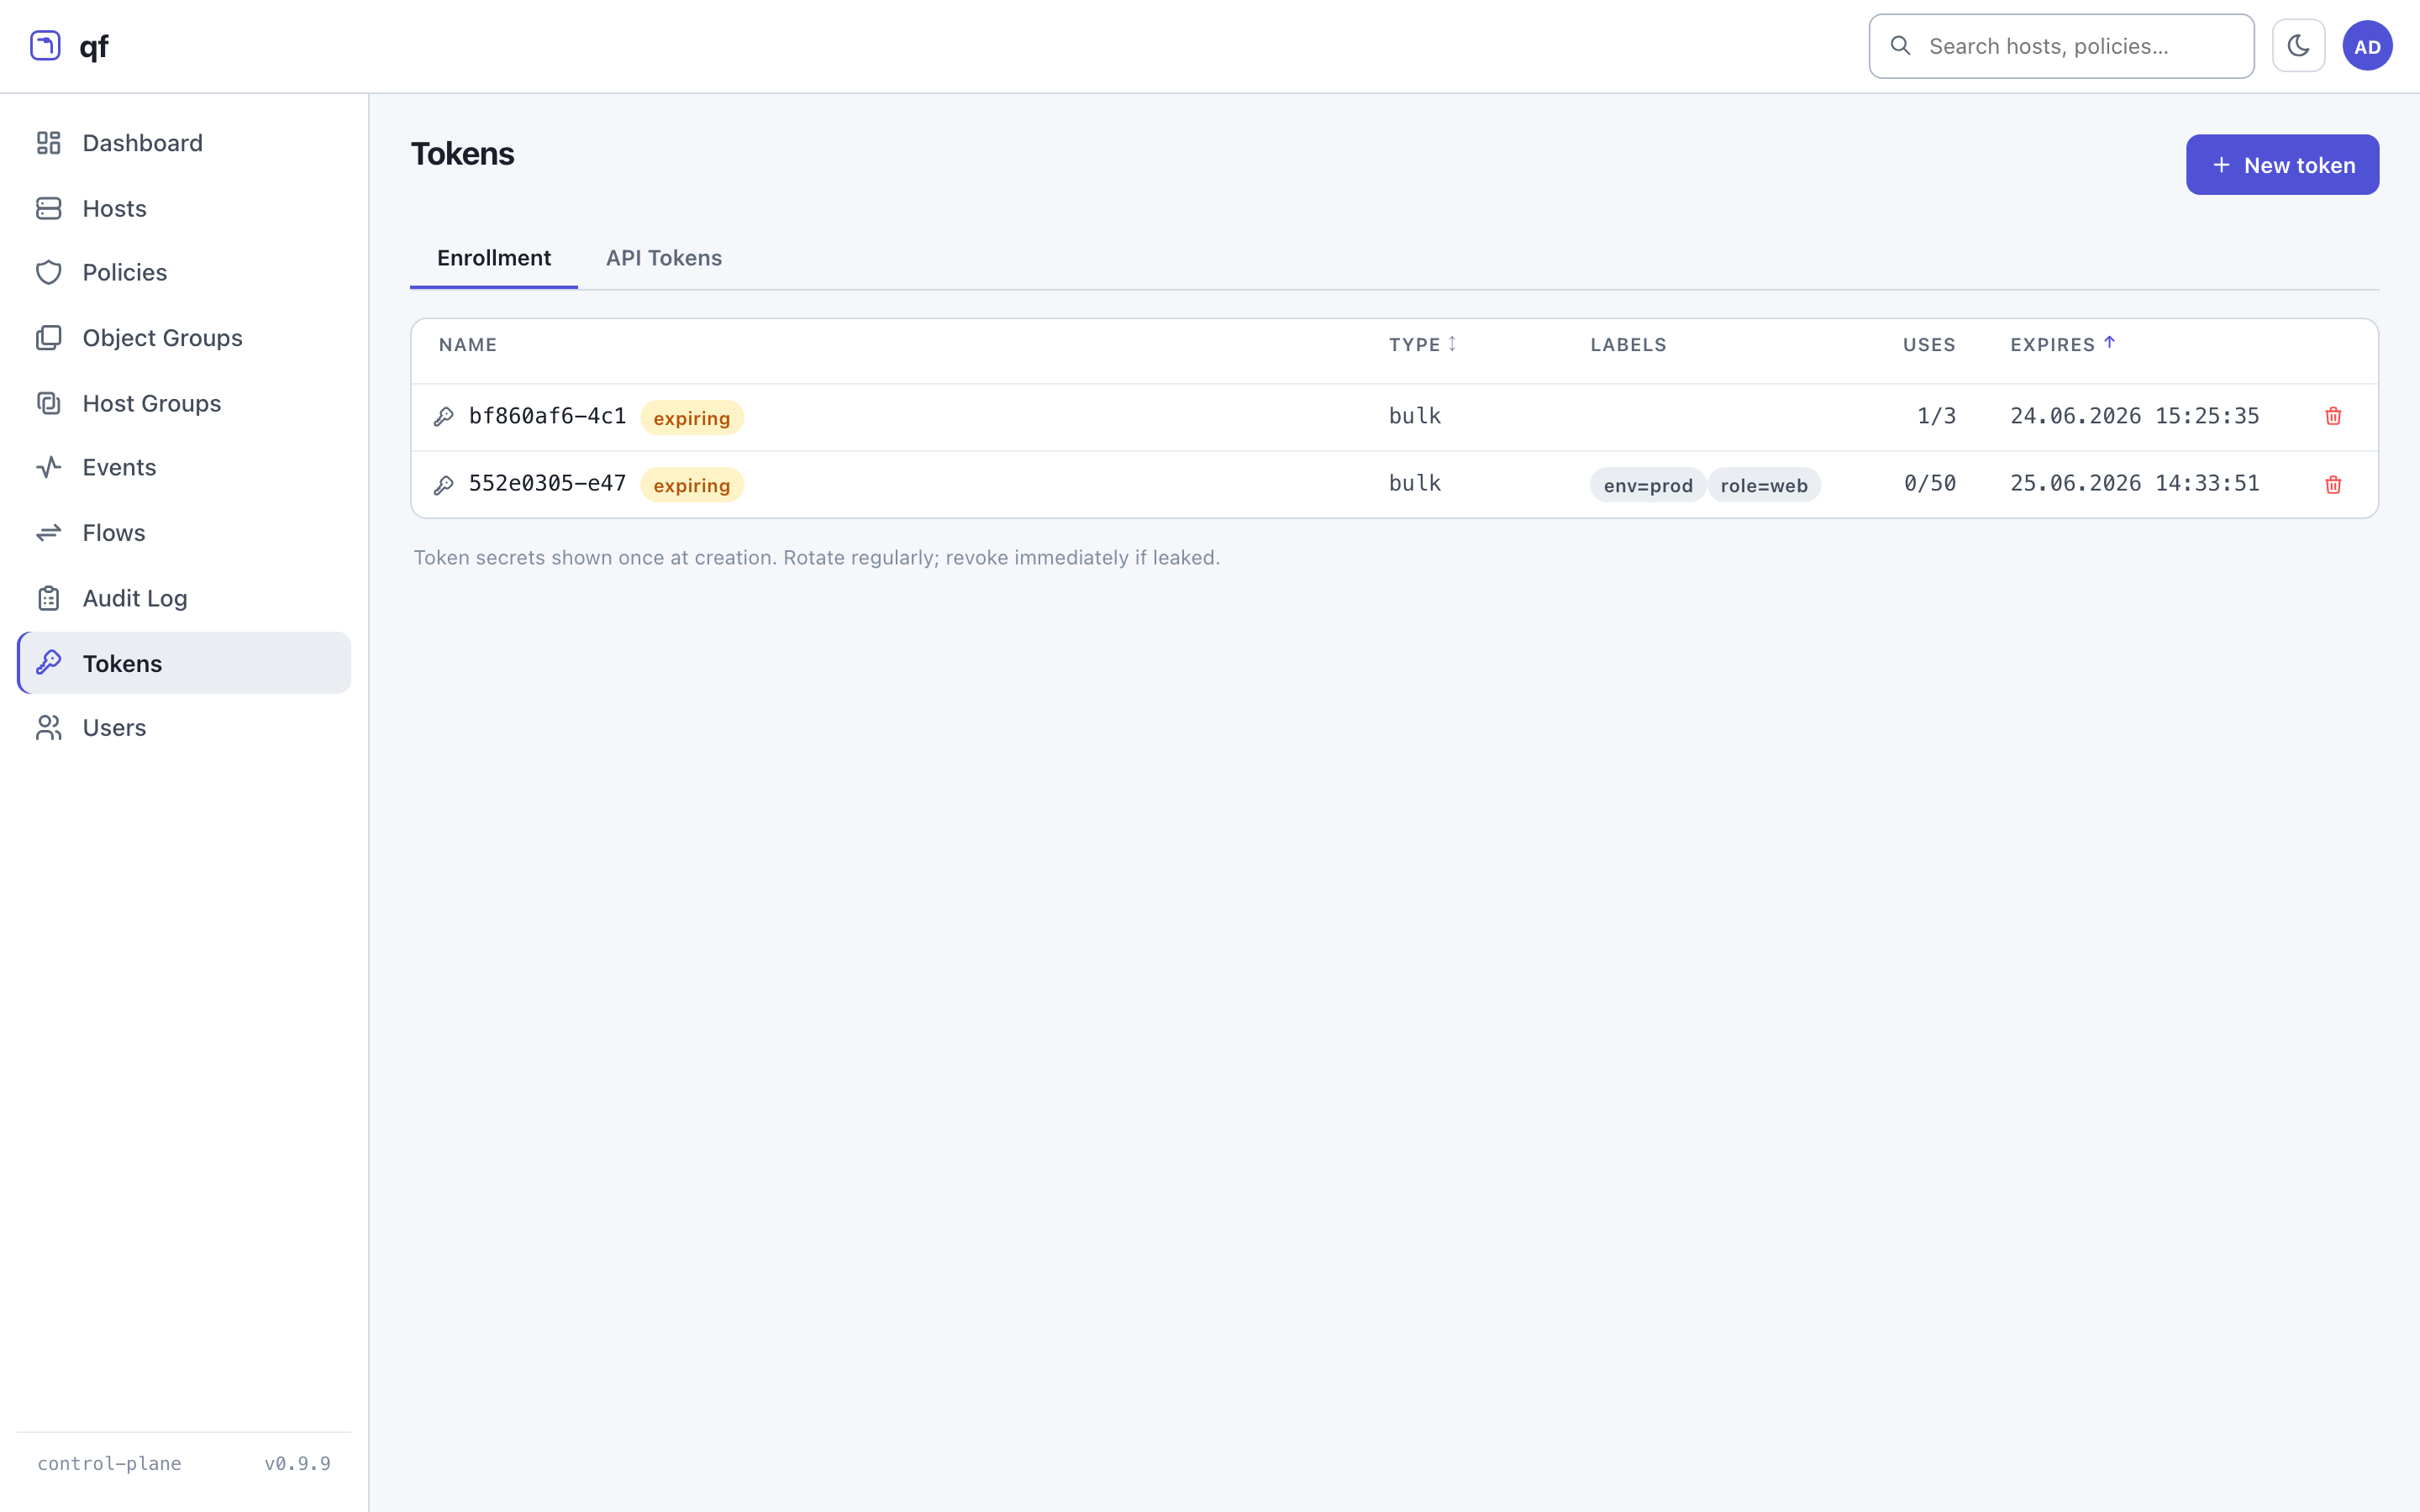Click the plus icon on New token

tap(2221, 165)
